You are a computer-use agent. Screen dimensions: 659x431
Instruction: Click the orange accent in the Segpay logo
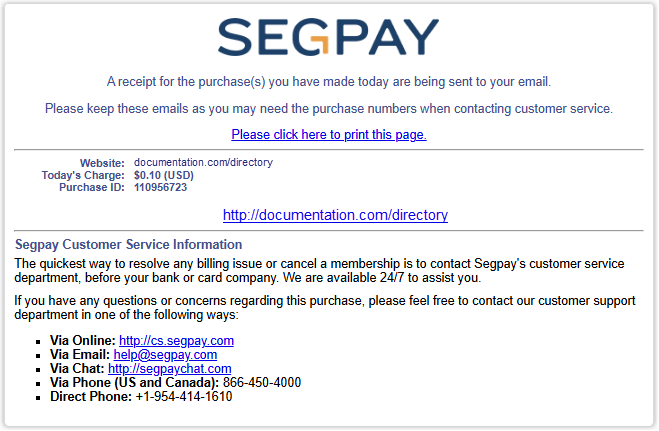pyautogui.click(x=320, y=45)
